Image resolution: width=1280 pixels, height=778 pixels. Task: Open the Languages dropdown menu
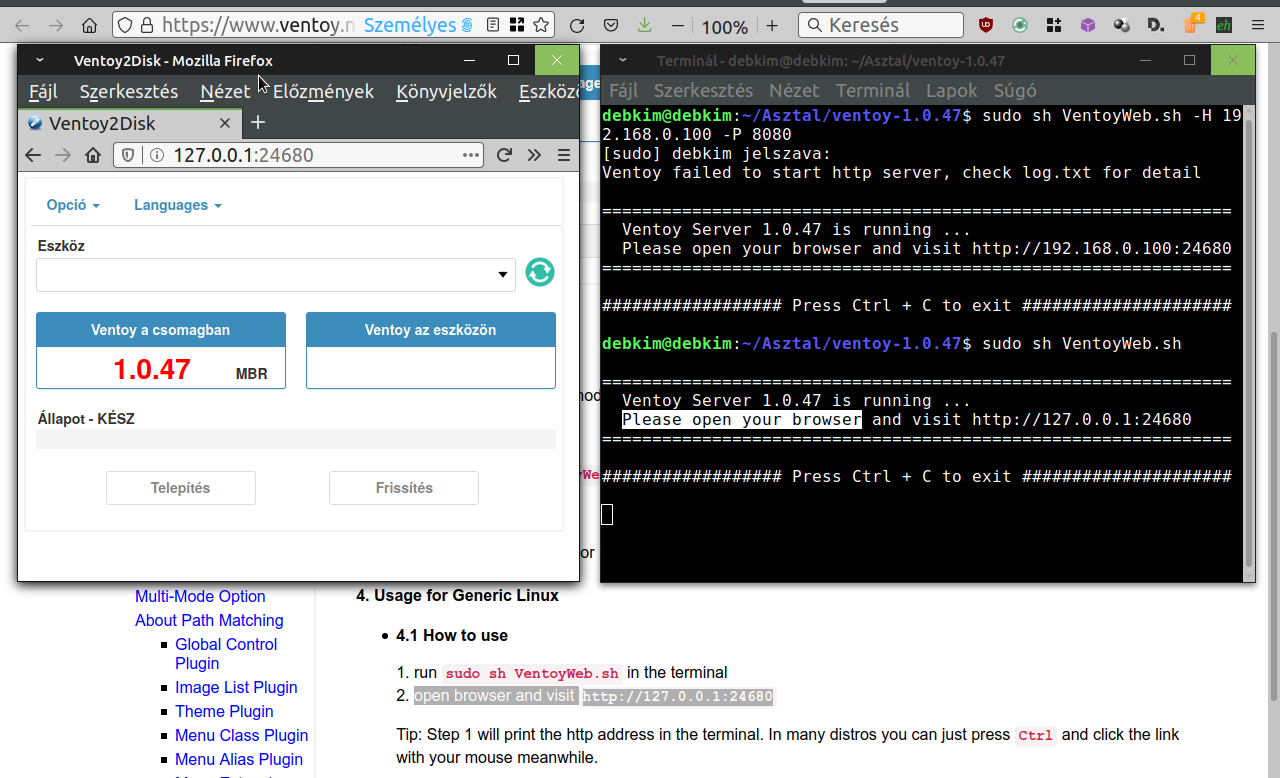177,205
